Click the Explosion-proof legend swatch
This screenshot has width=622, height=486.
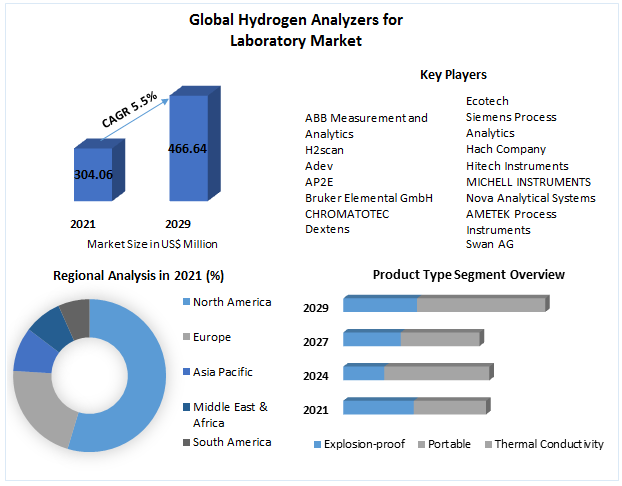pyautogui.click(x=318, y=445)
